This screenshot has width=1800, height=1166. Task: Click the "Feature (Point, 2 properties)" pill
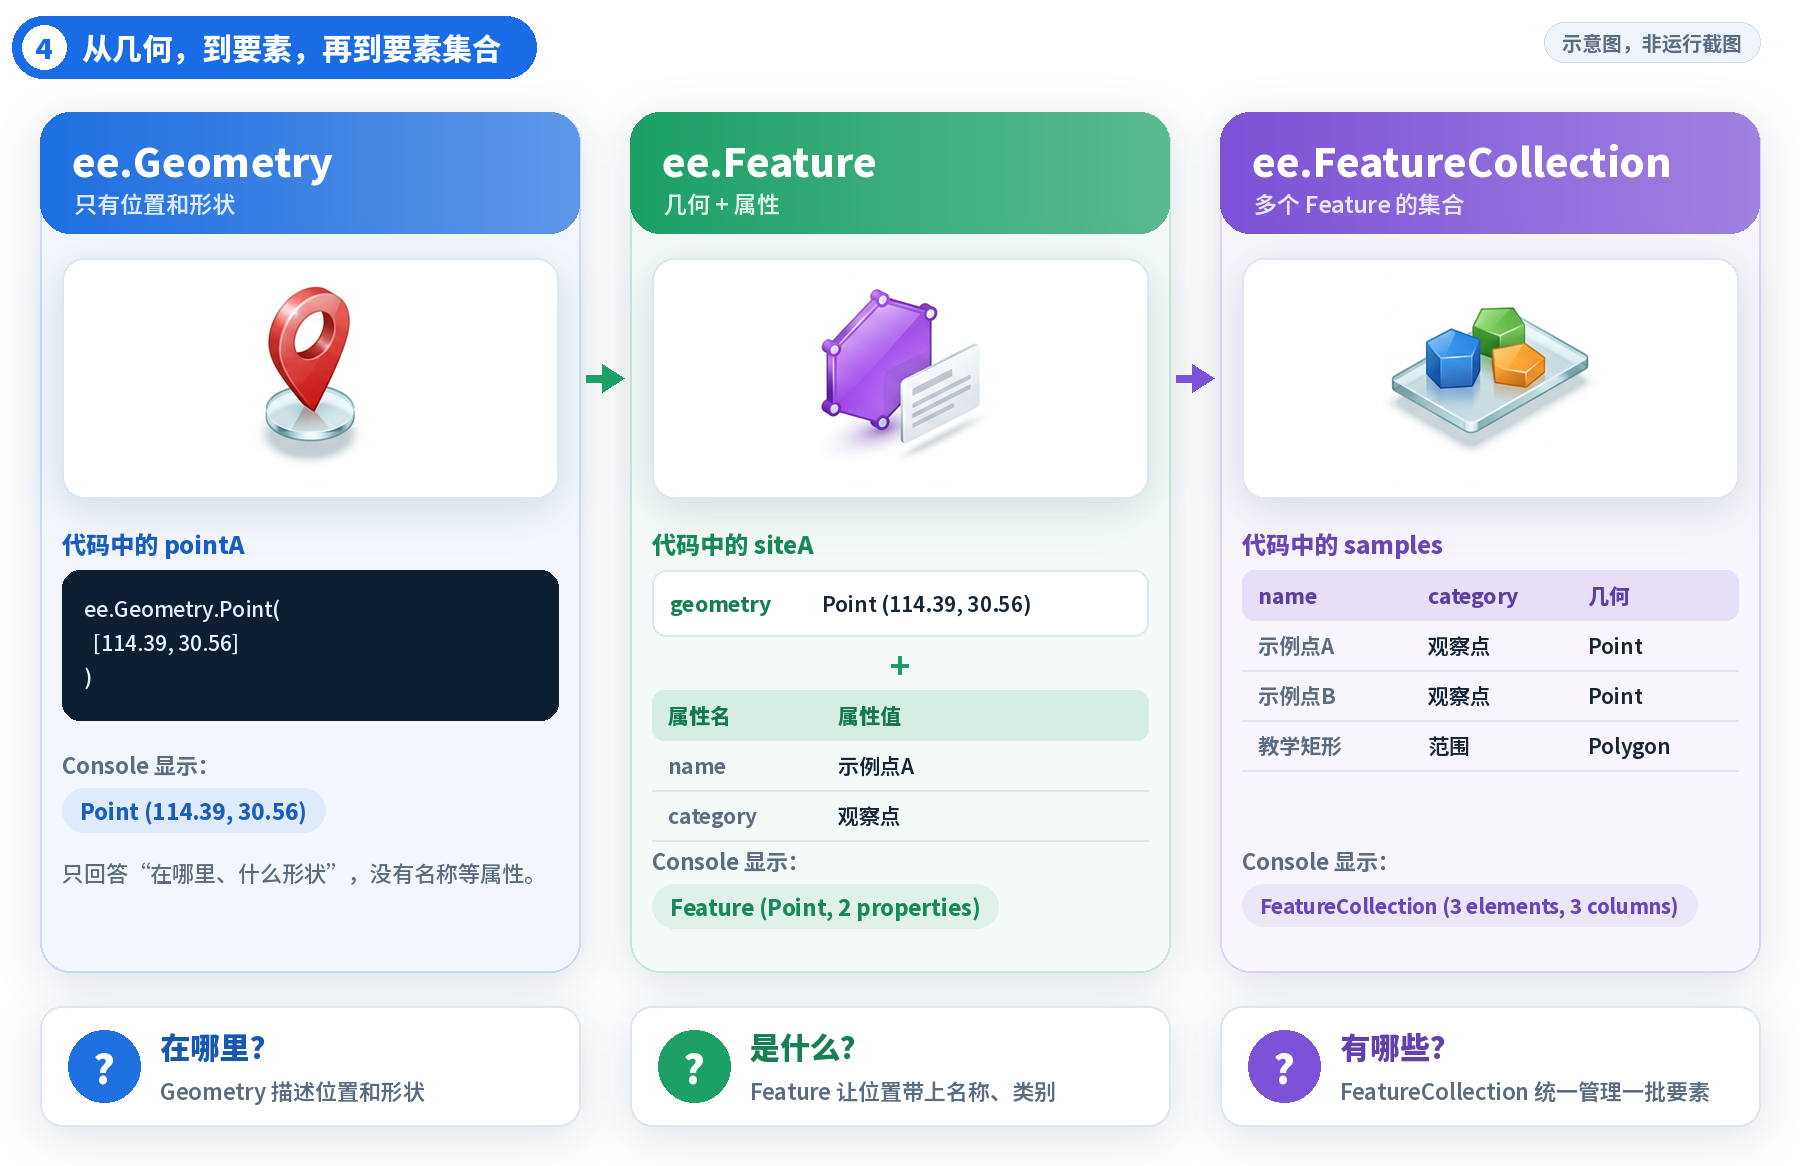[825, 907]
